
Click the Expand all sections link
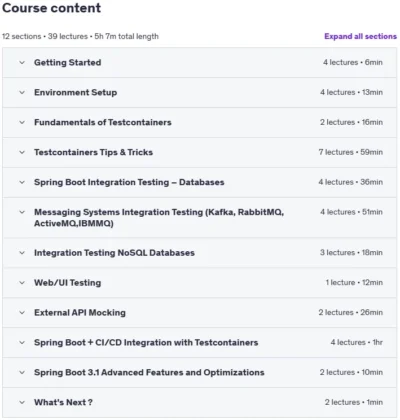click(361, 36)
